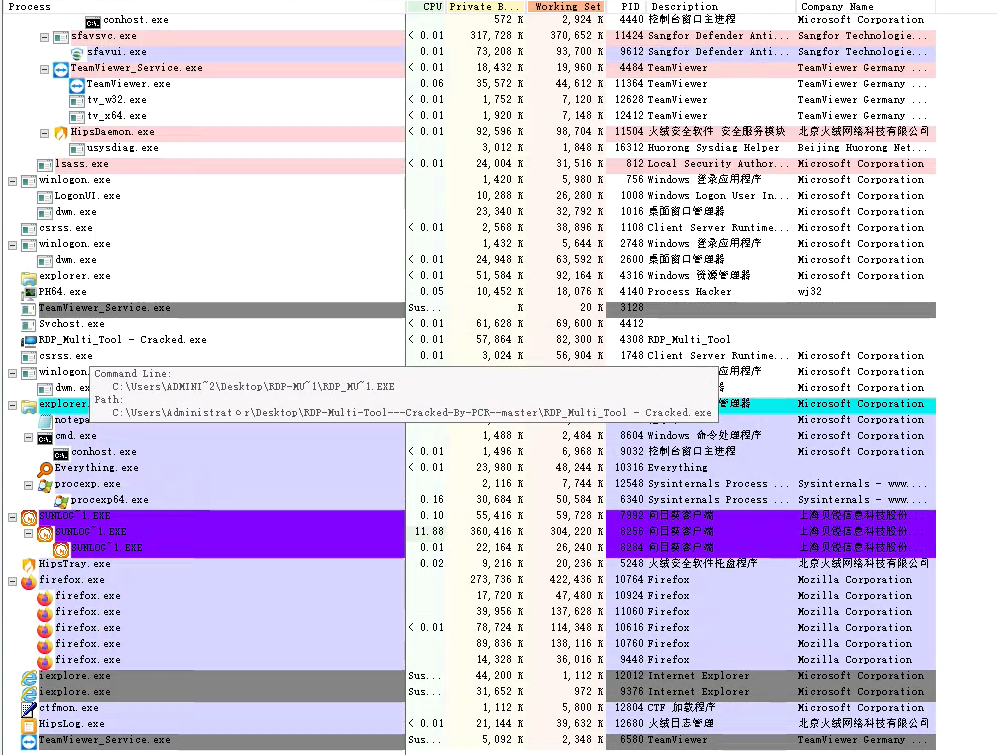Image resolution: width=997 pixels, height=755 pixels.
Task: Click the sfavui.exe Sangfor Defender icon
Action: (x=77, y=52)
